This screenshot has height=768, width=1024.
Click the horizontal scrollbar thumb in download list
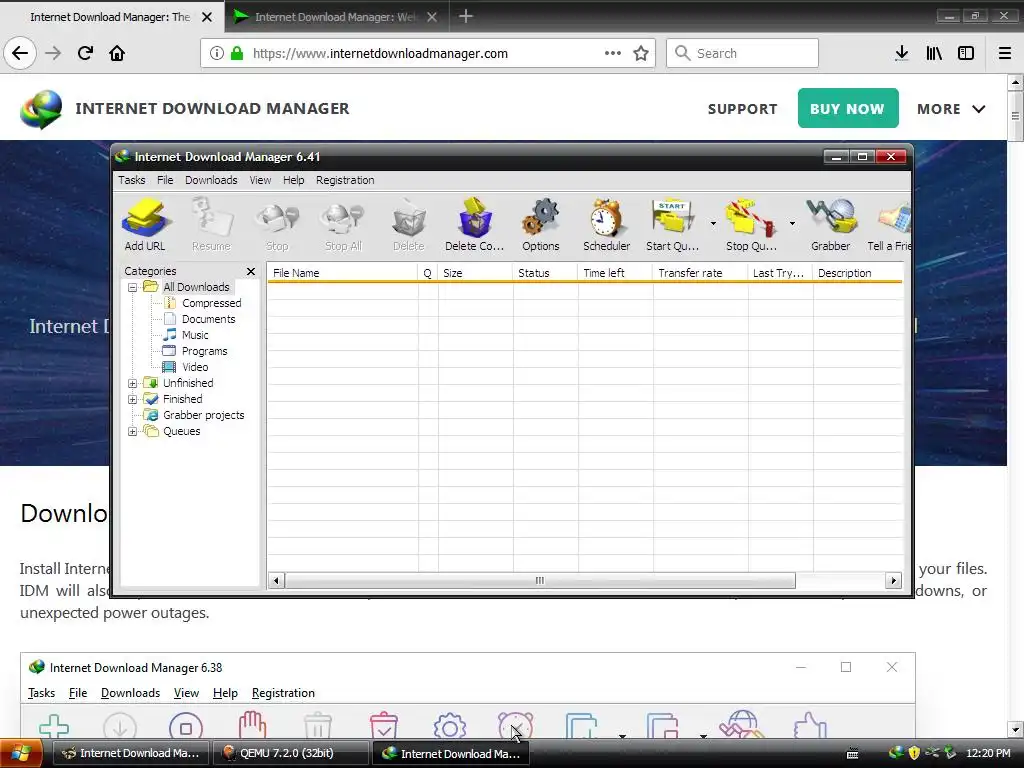(x=539, y=581)
